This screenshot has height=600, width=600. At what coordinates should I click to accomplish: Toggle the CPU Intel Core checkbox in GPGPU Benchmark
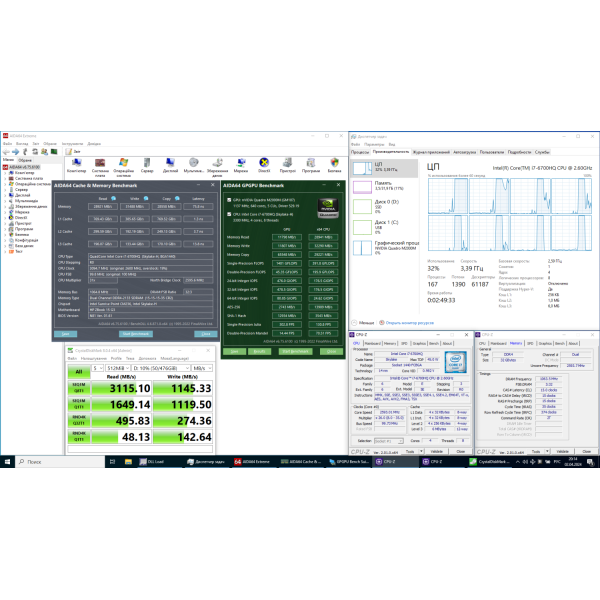point(229,214)
